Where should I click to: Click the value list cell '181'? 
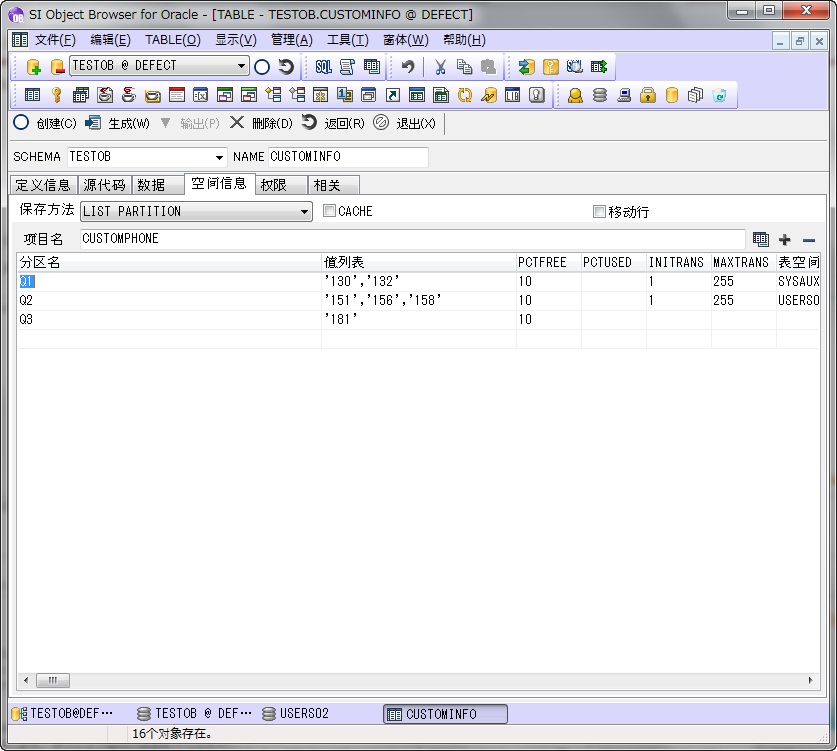pos(418,320)
